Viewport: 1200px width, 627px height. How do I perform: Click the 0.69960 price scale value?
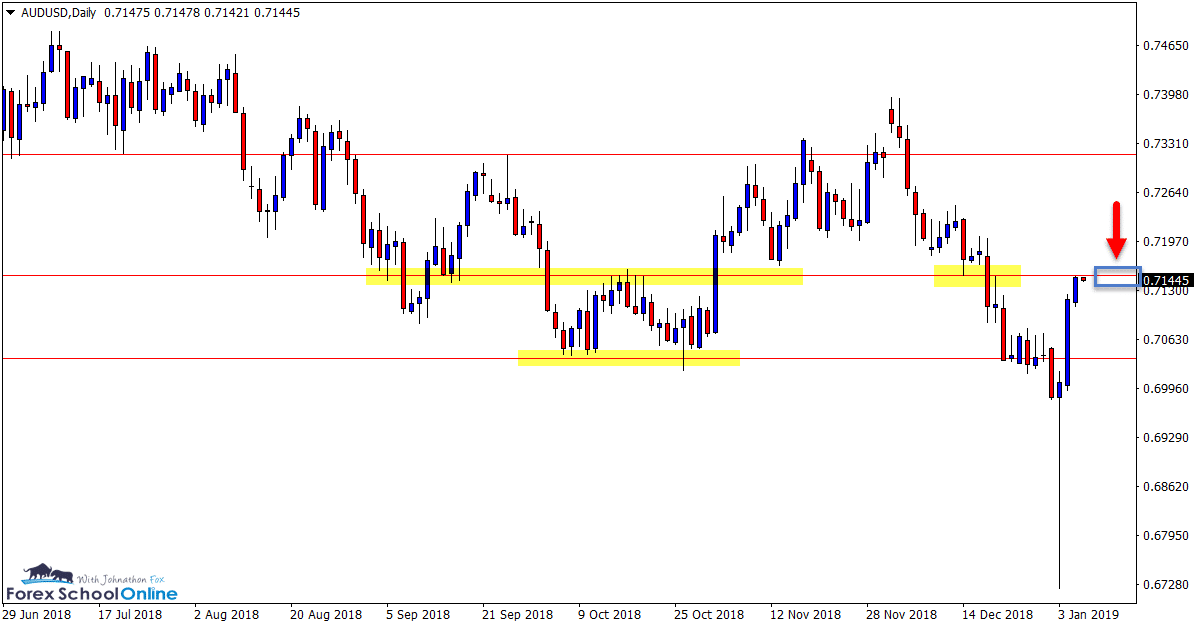(1164, 388)
